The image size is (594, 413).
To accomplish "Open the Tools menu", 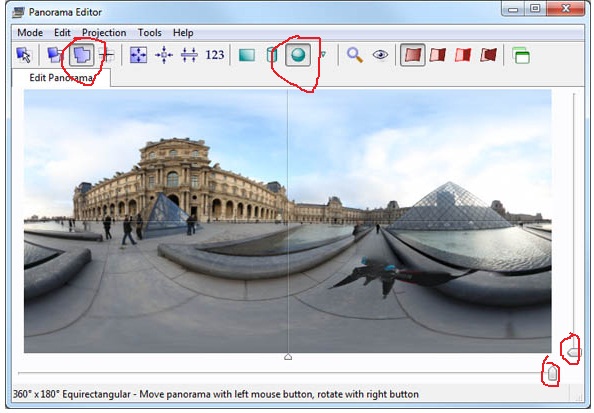I will click(x=149, y=33).
